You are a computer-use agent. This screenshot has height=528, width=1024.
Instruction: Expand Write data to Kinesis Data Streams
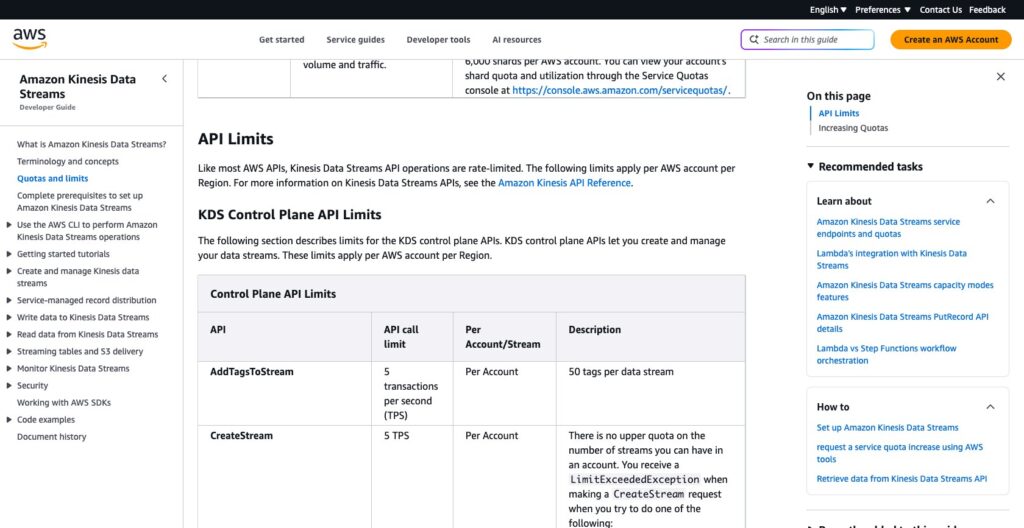[x=9, y=318]
